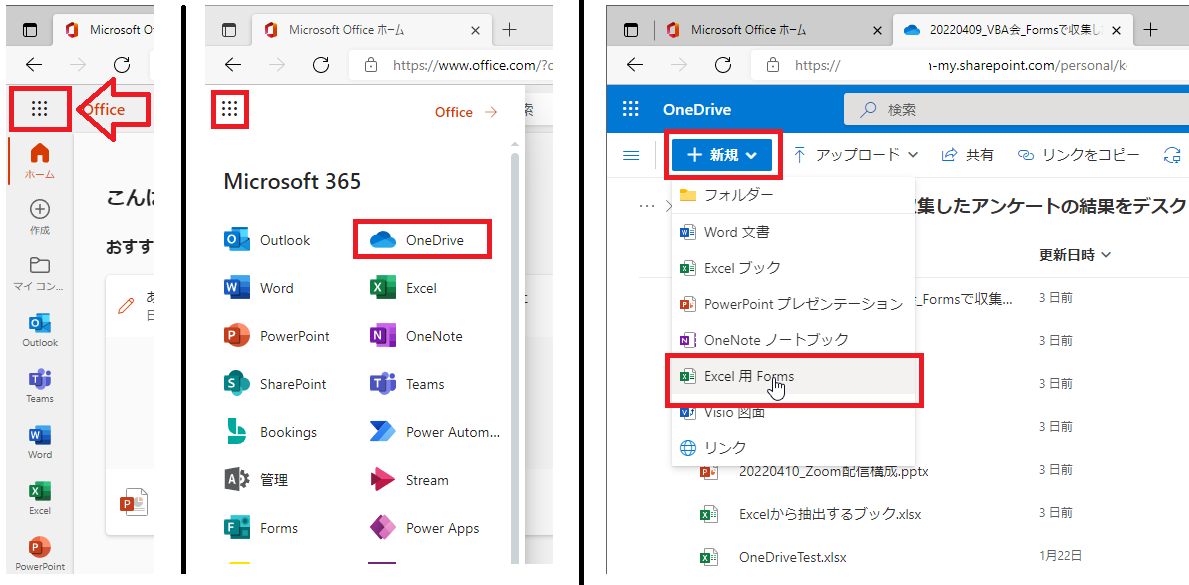Open Upload (アップロード) dropdown
Image resolution: width=1189 pixels, height=585 pixels.
855,155
